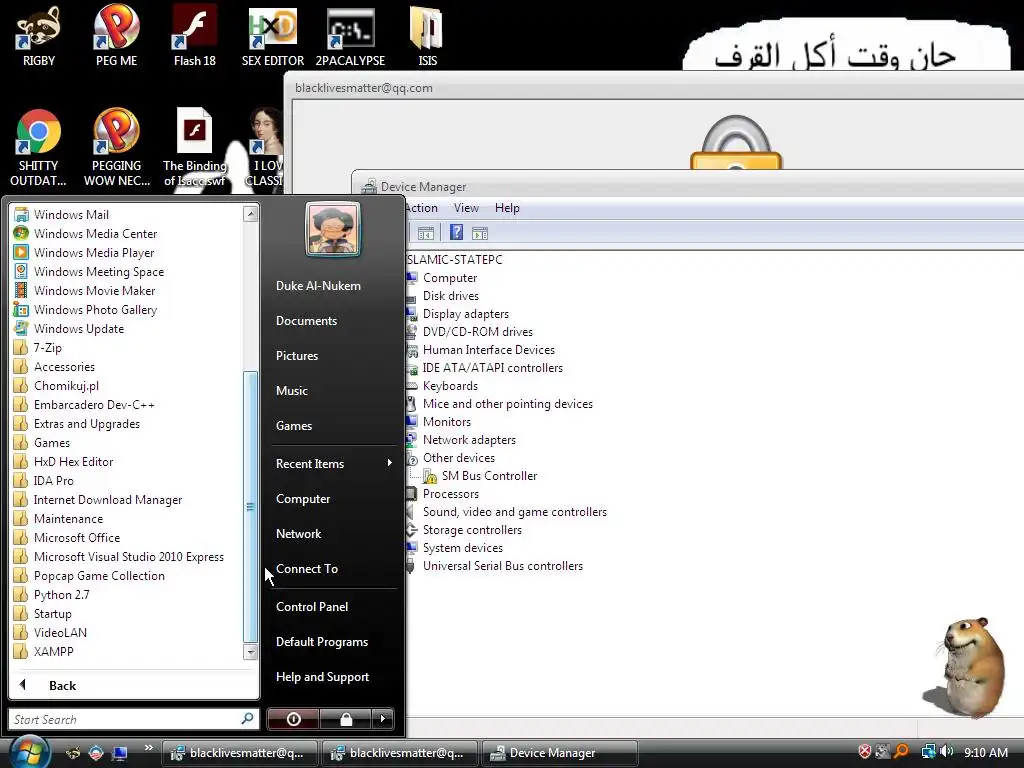Open the Action menu in Device Manager
This screenshot has width=1024, height=768.
(x=421, y=208)
